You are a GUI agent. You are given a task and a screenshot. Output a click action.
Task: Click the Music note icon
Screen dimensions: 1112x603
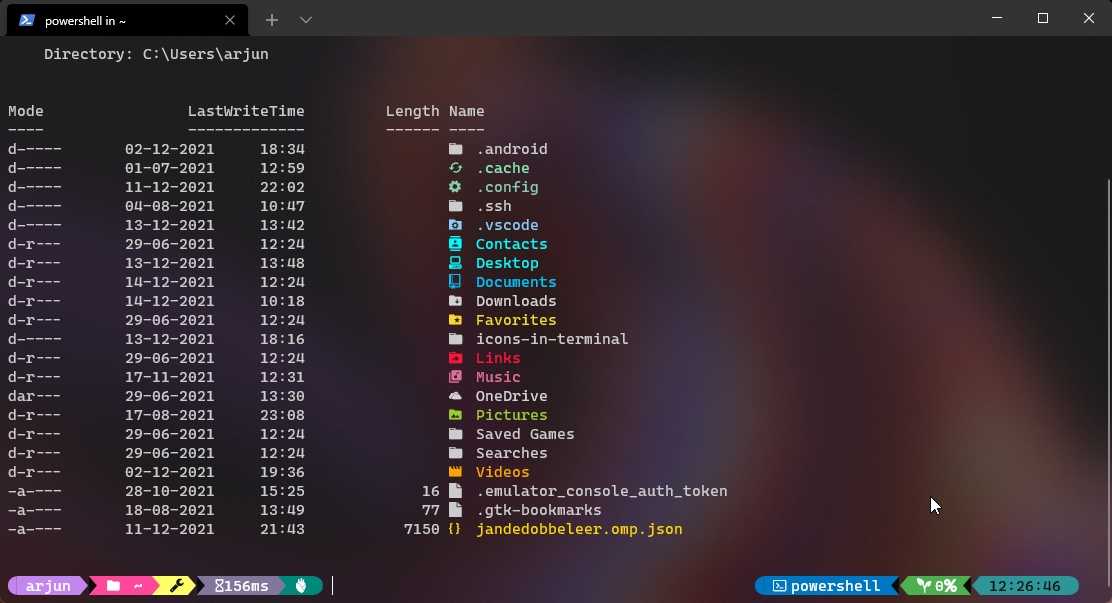[455, 377]
